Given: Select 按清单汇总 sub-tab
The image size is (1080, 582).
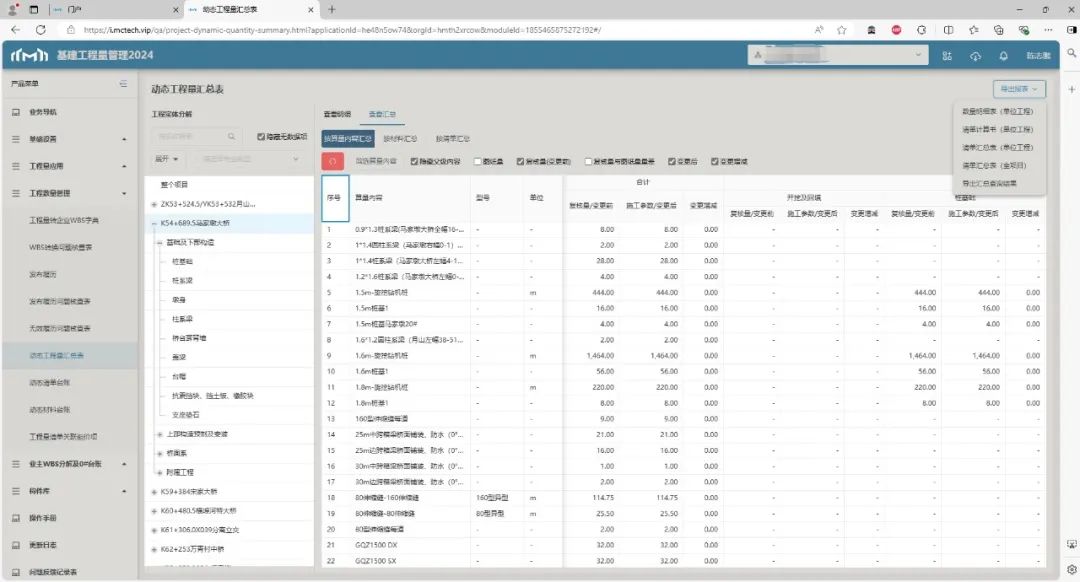Looking at the screenshot, I should point(453,138).
